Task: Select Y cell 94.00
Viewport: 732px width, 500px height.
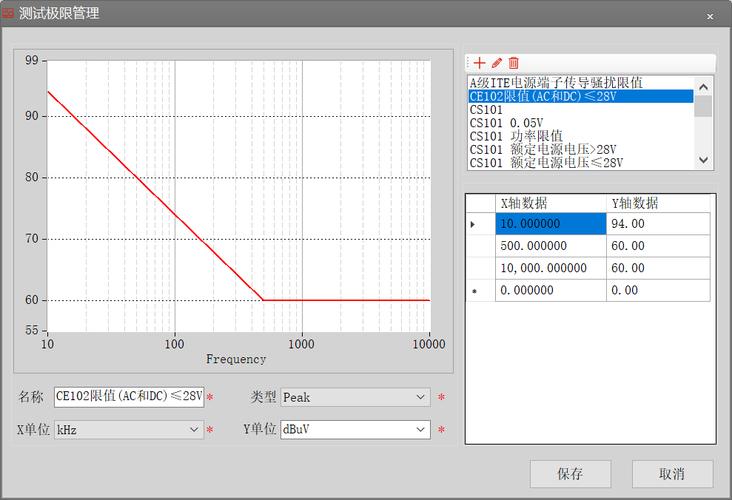Action: [658, 224]
